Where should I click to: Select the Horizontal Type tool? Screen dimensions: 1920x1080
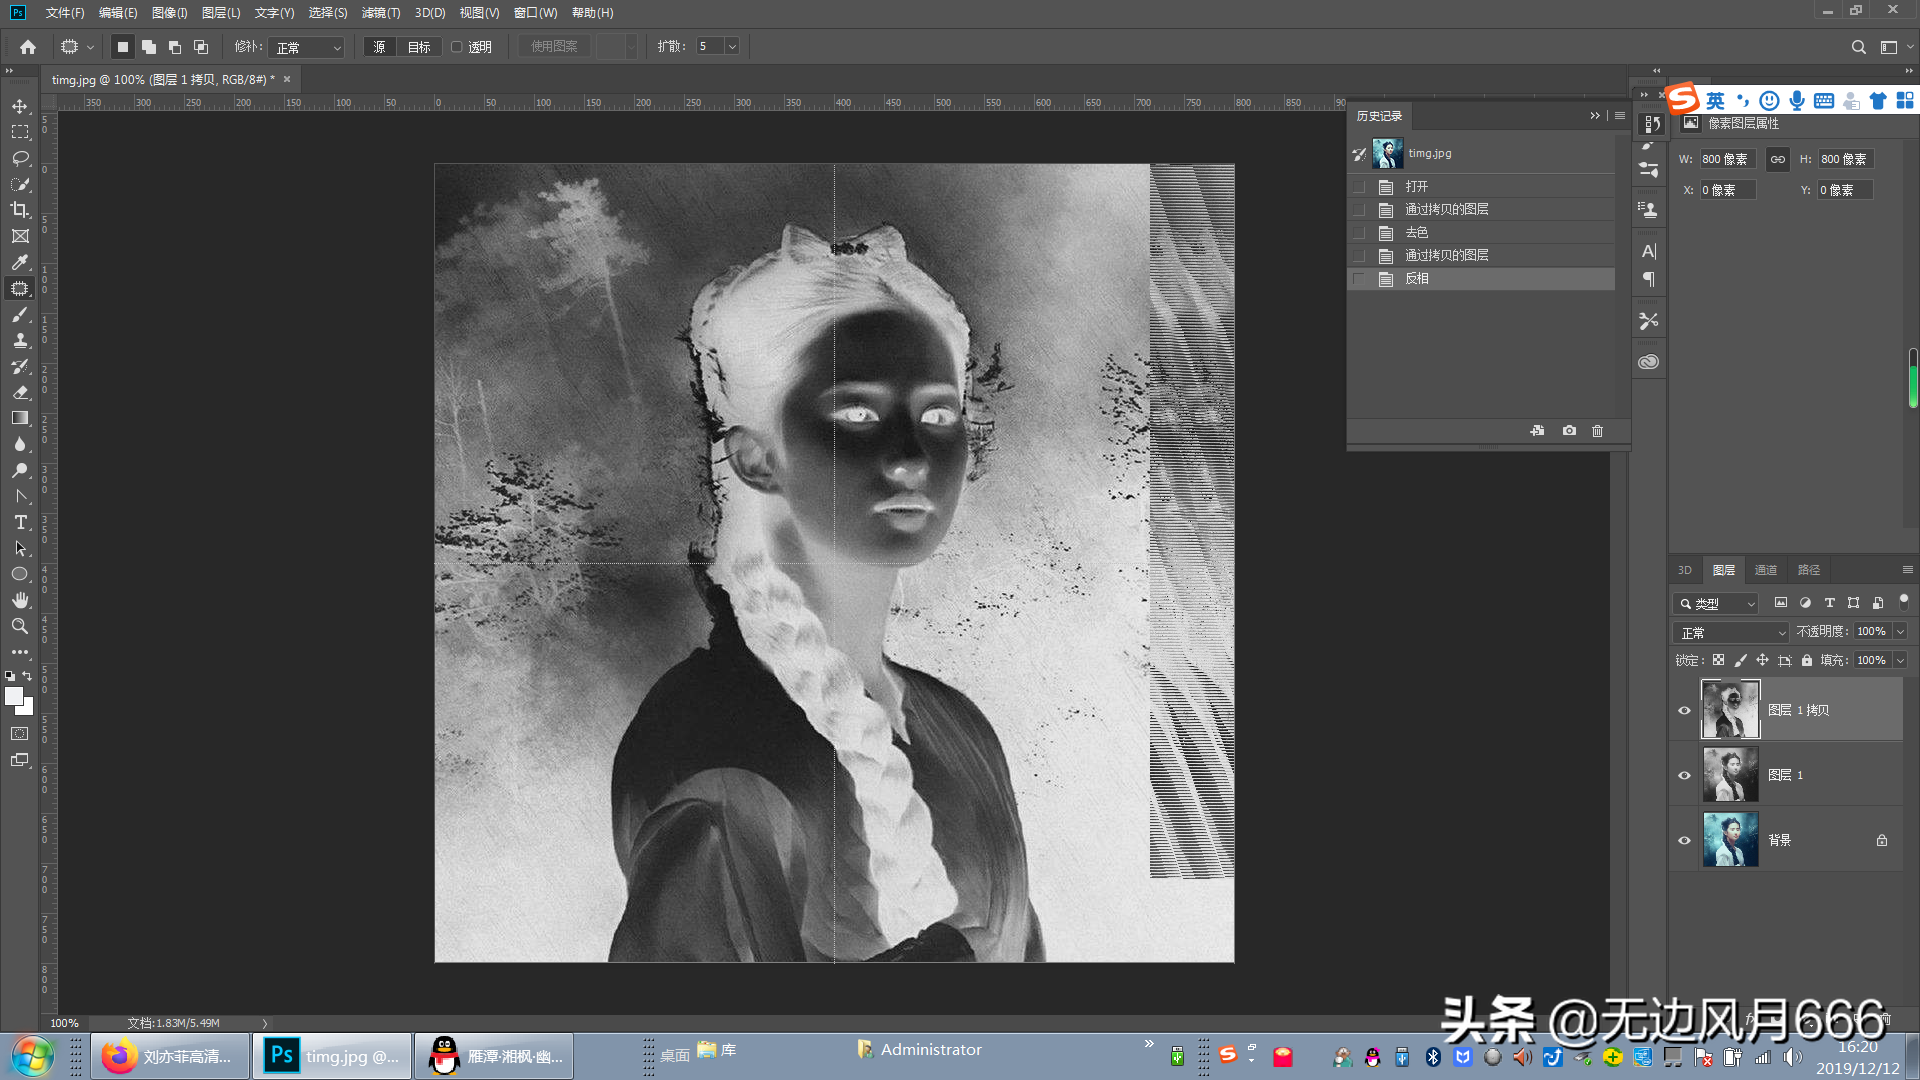pos(20,522)
